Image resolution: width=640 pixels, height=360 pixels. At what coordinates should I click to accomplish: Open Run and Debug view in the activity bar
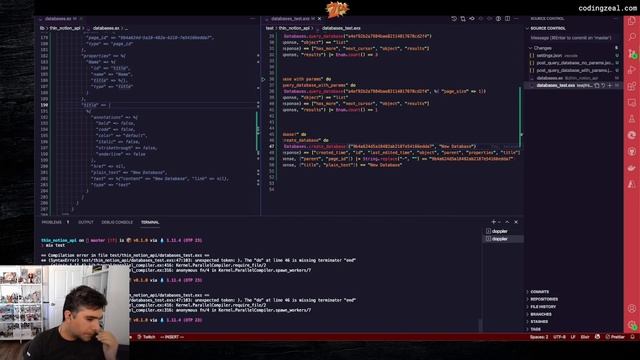[632, 70]
